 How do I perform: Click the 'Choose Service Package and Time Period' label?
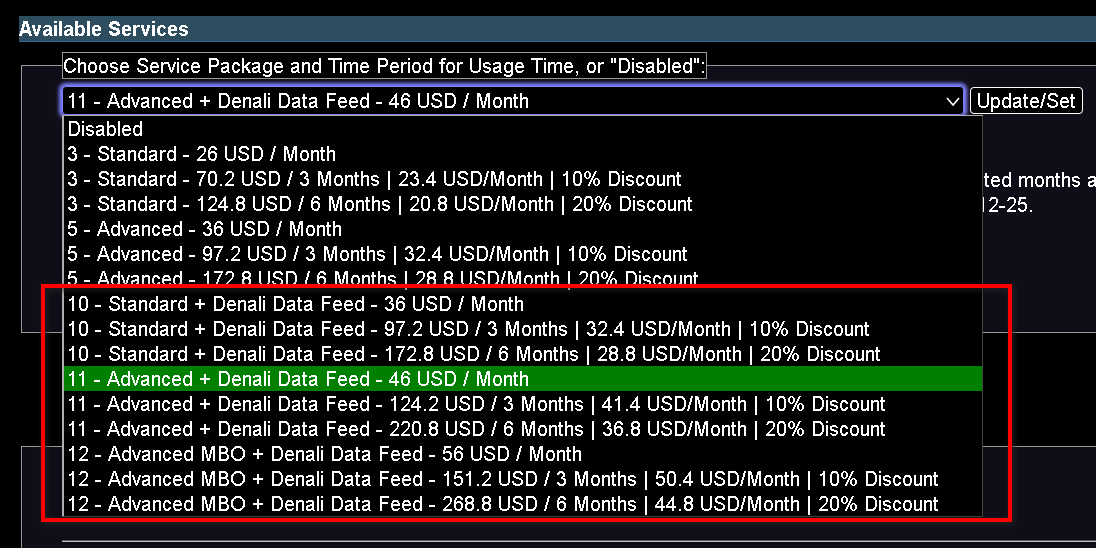(x=384, y=66)
